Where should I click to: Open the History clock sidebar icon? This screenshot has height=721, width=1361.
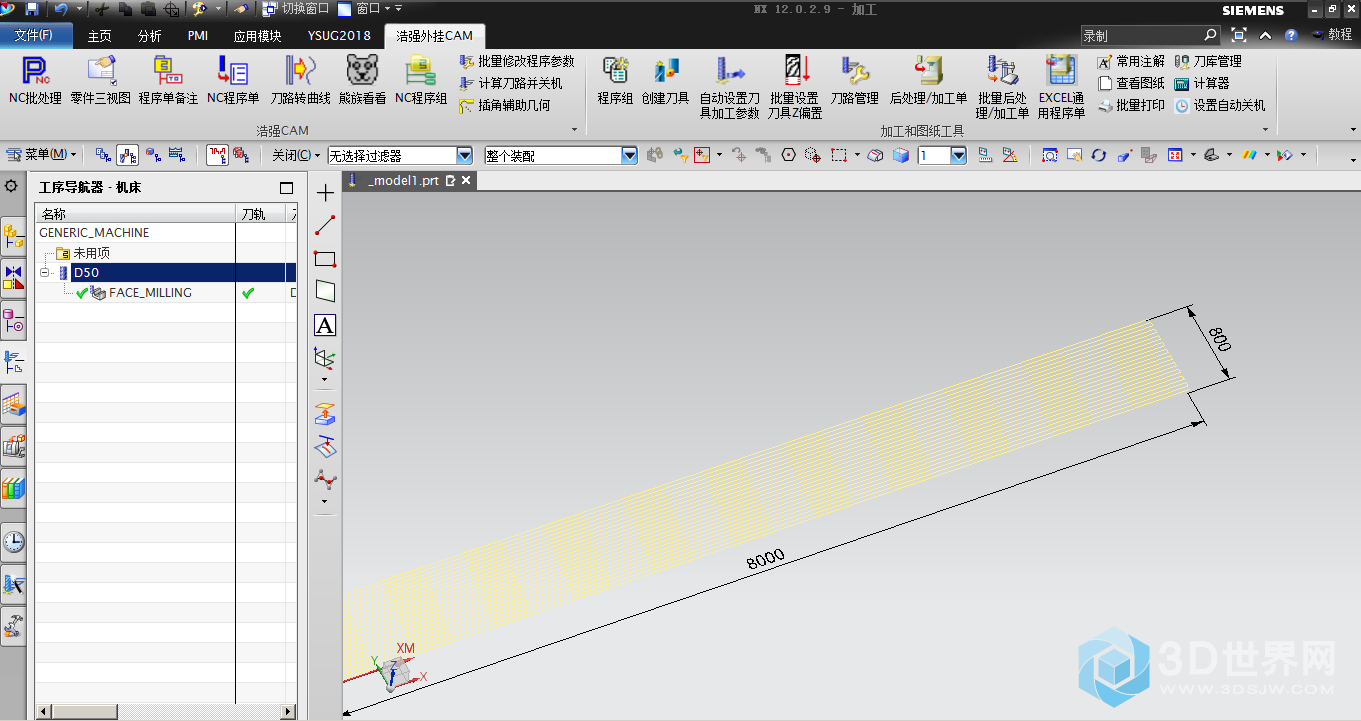click(14, 542)
